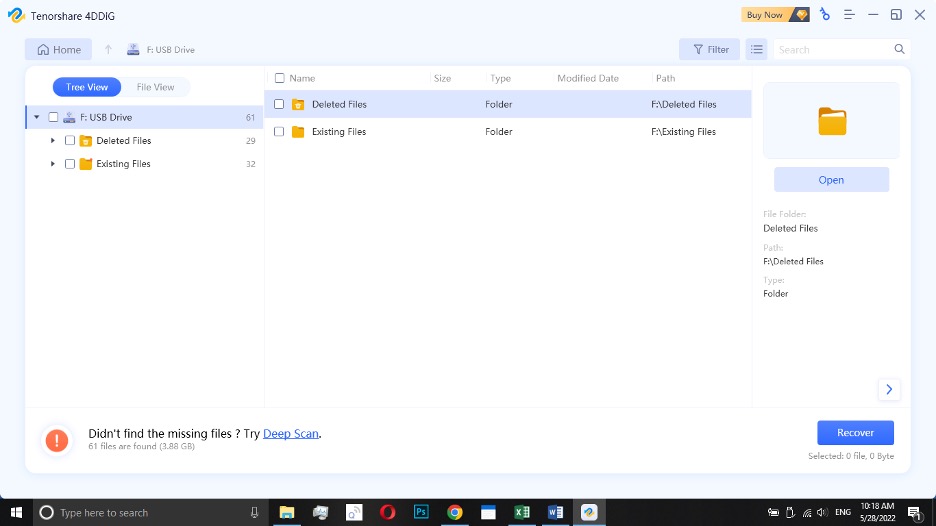Sort by the Type column header

point(500,78)
